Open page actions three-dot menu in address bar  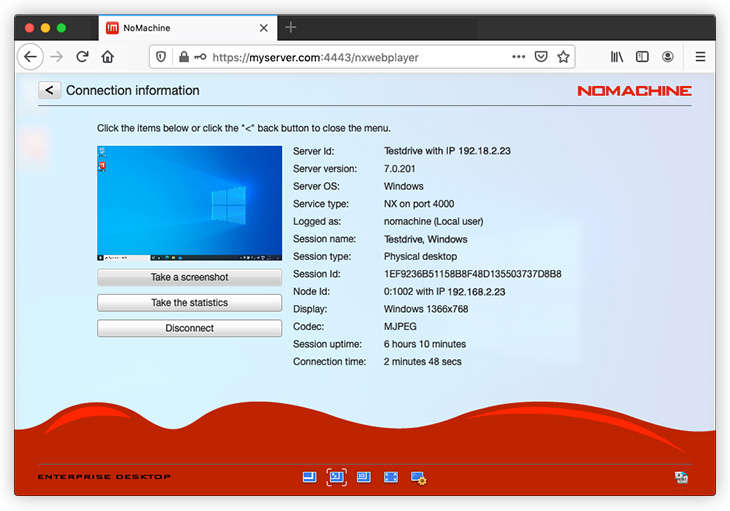tap(518, 57)
